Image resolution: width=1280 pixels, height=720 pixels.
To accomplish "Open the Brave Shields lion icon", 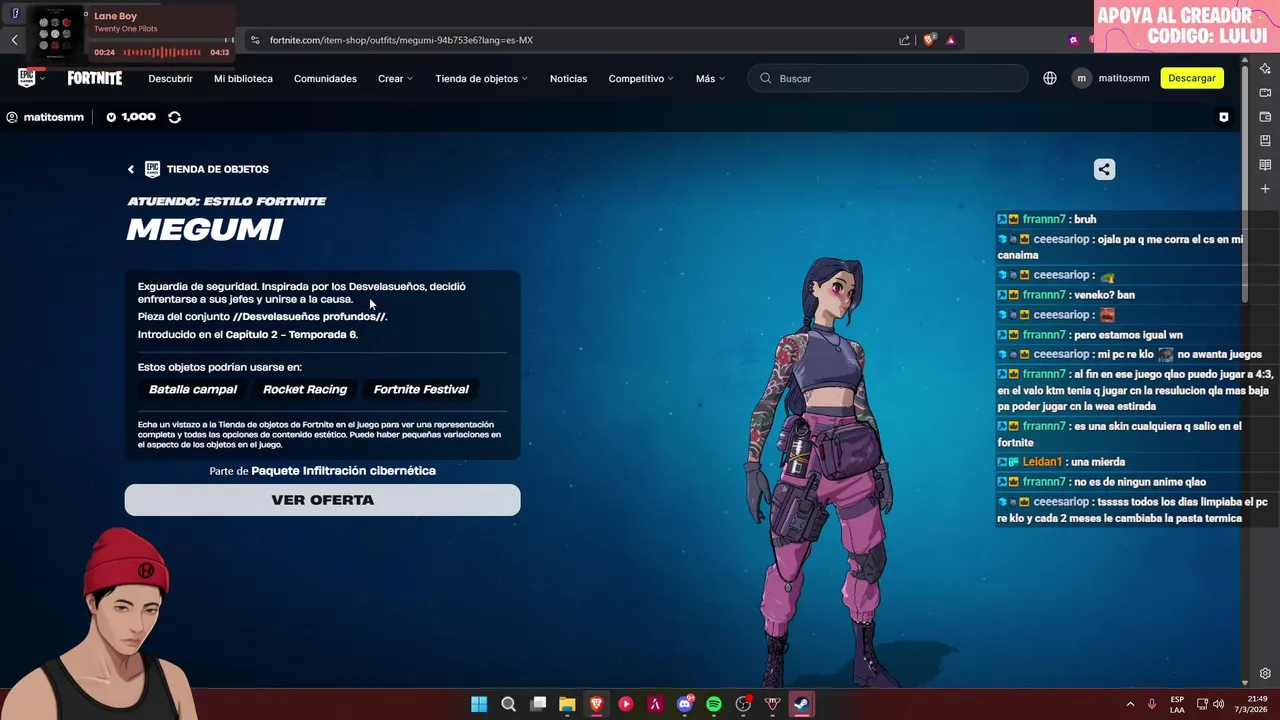I will pyautogui.click(x=929, y=40).
